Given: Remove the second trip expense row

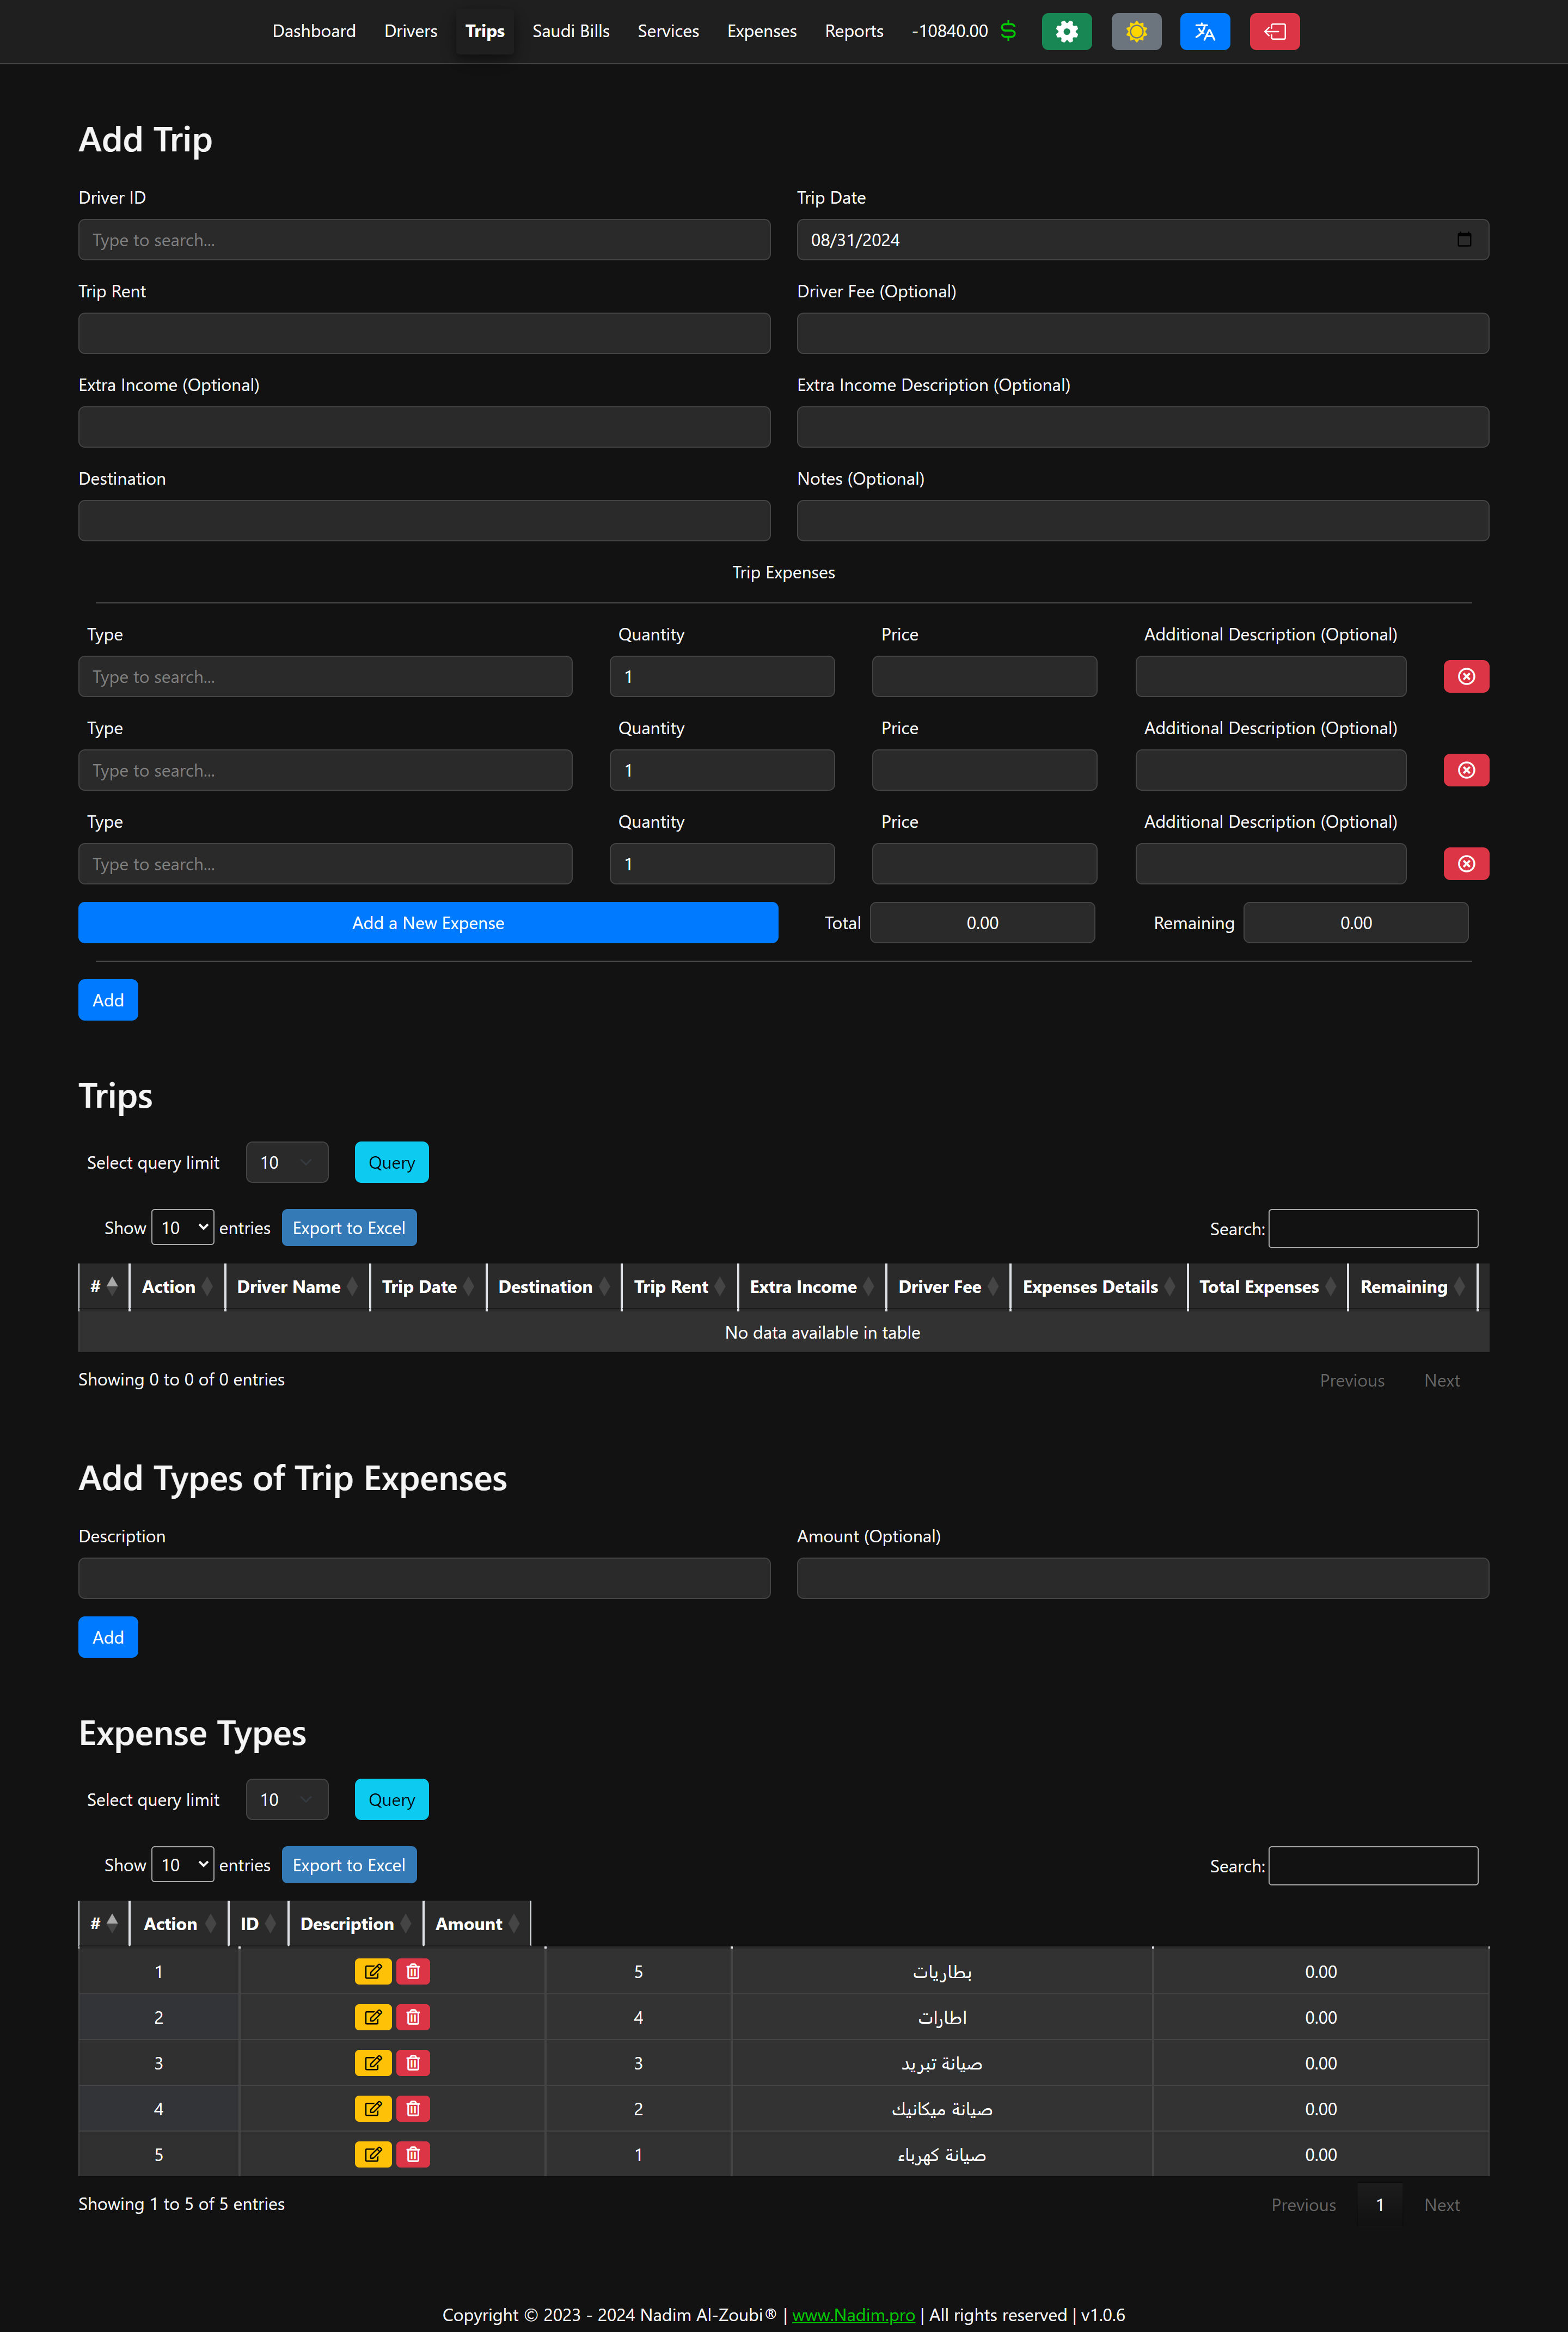Looking at the screenshot, I should pyautogui.click(x=1466, y=770).
